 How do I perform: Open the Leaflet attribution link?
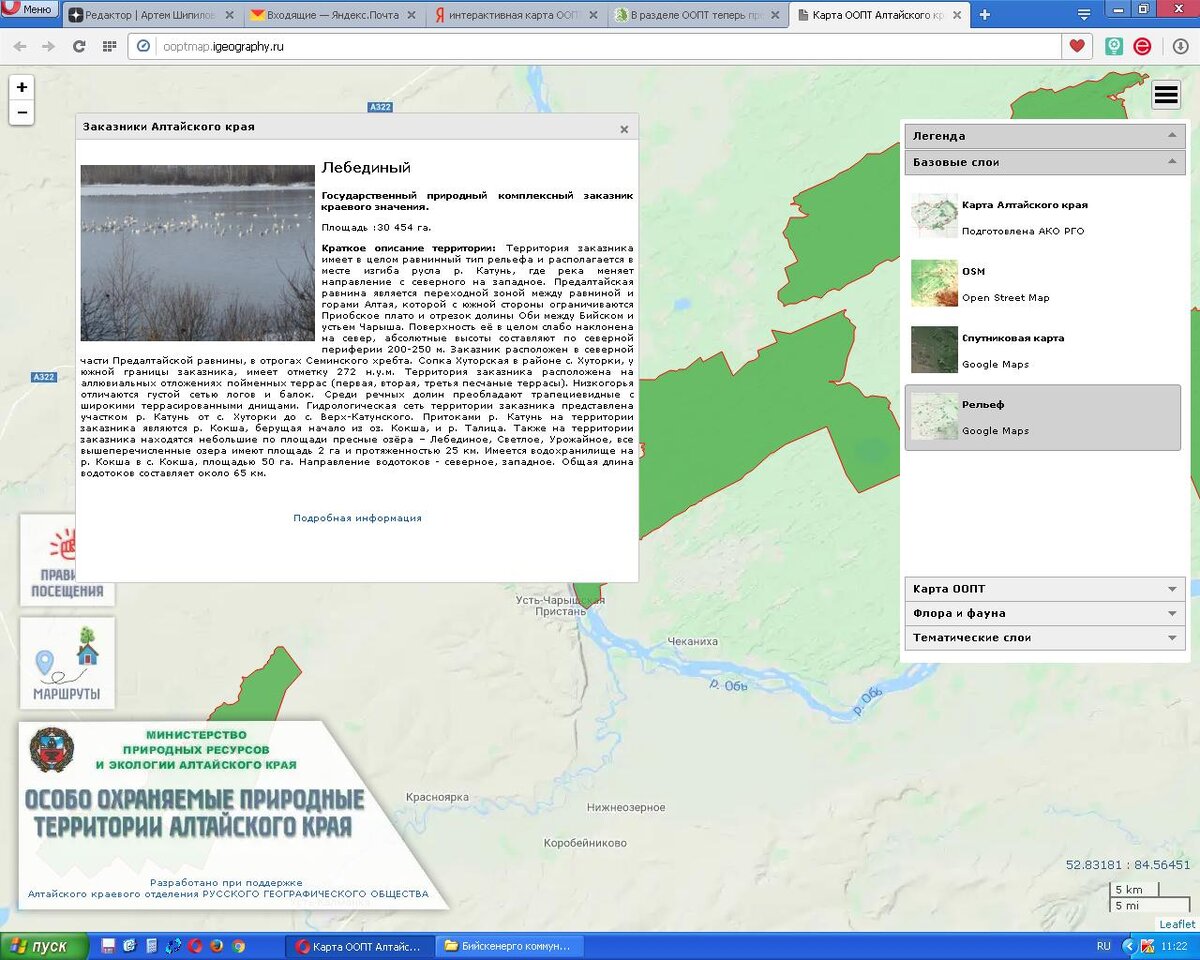point(1177,924)
